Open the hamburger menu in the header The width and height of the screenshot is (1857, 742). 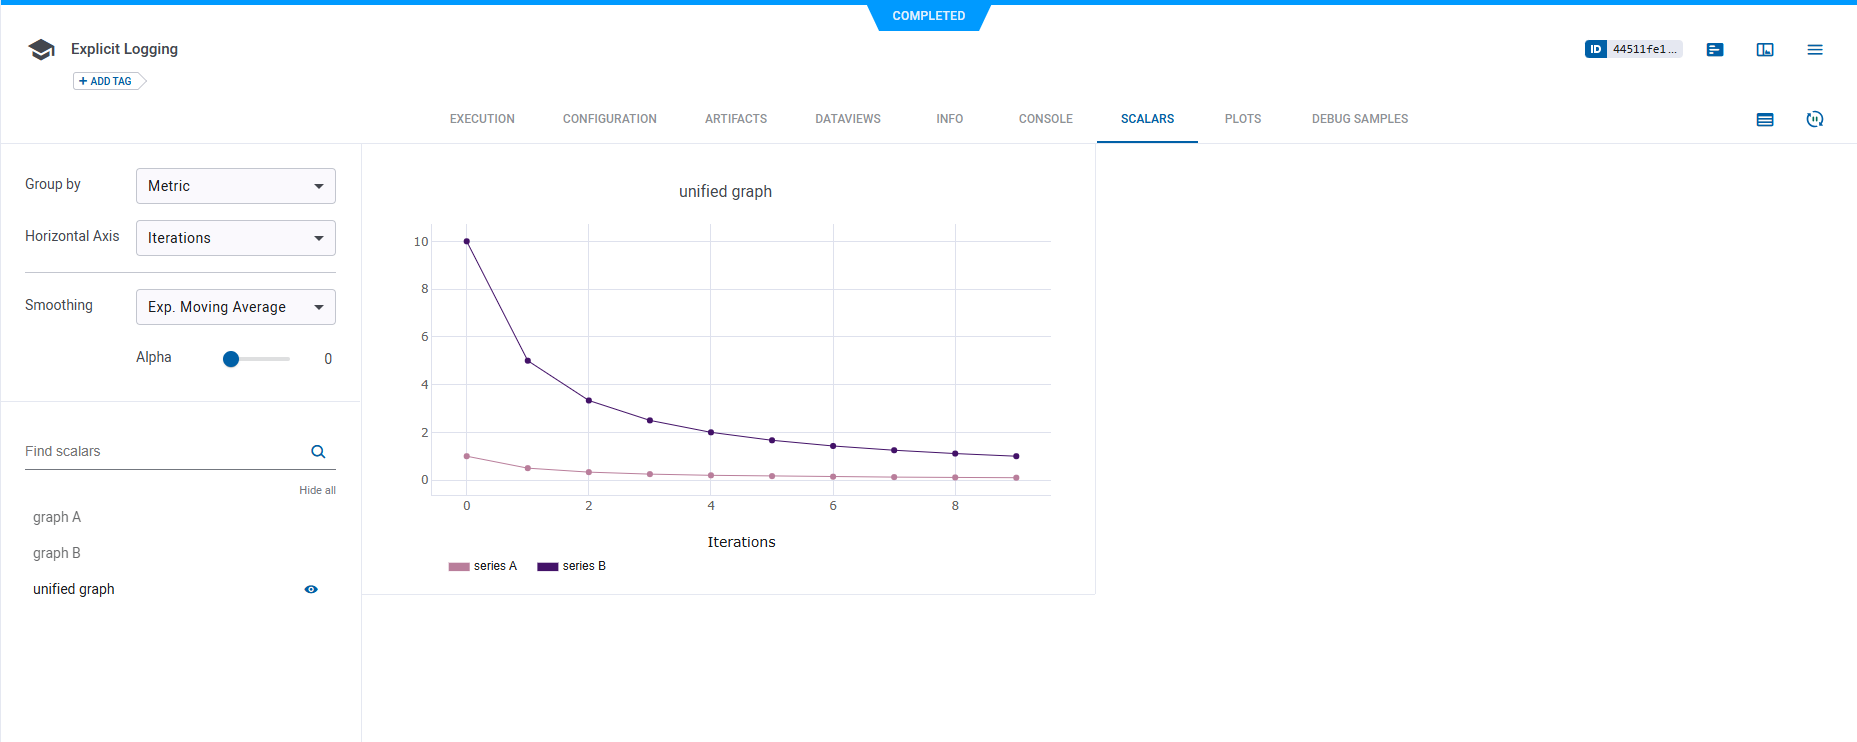point(1814,50)
